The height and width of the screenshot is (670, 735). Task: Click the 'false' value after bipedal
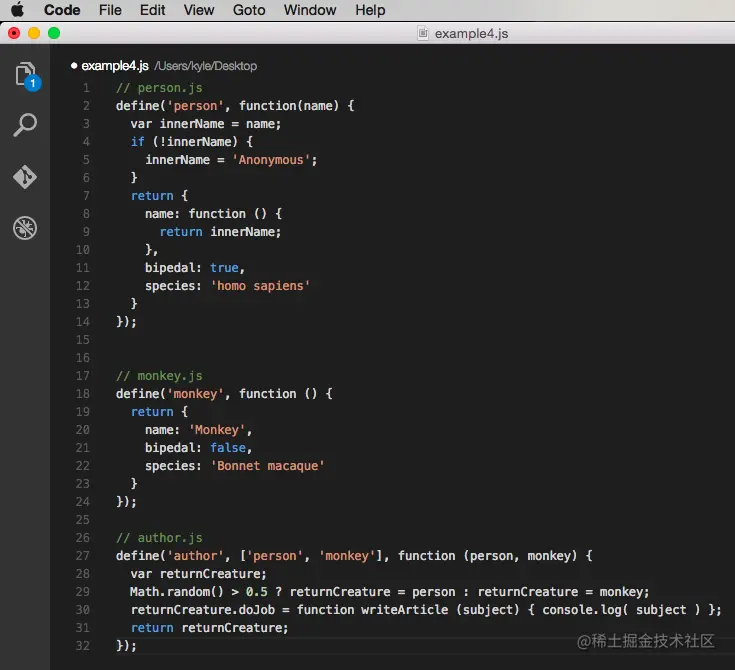228,448
